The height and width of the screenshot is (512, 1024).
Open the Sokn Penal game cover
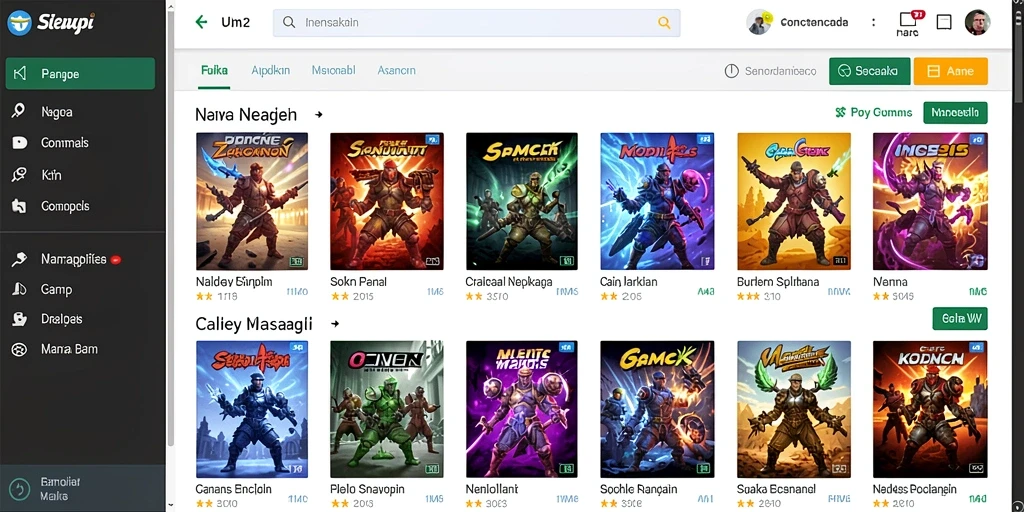pyautogui.click(x=387, y=201)
